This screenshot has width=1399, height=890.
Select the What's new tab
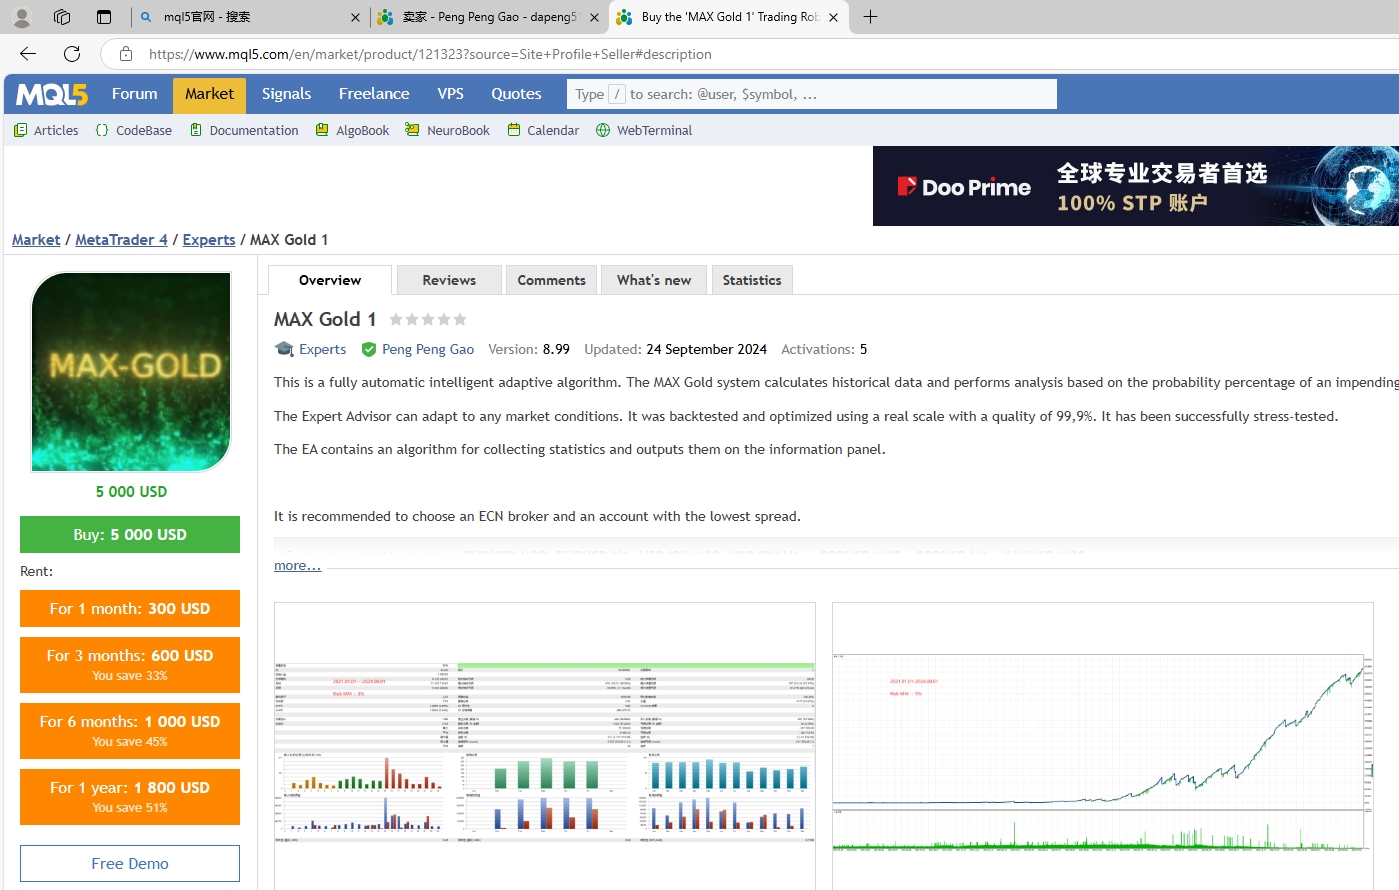click(654, 280)
